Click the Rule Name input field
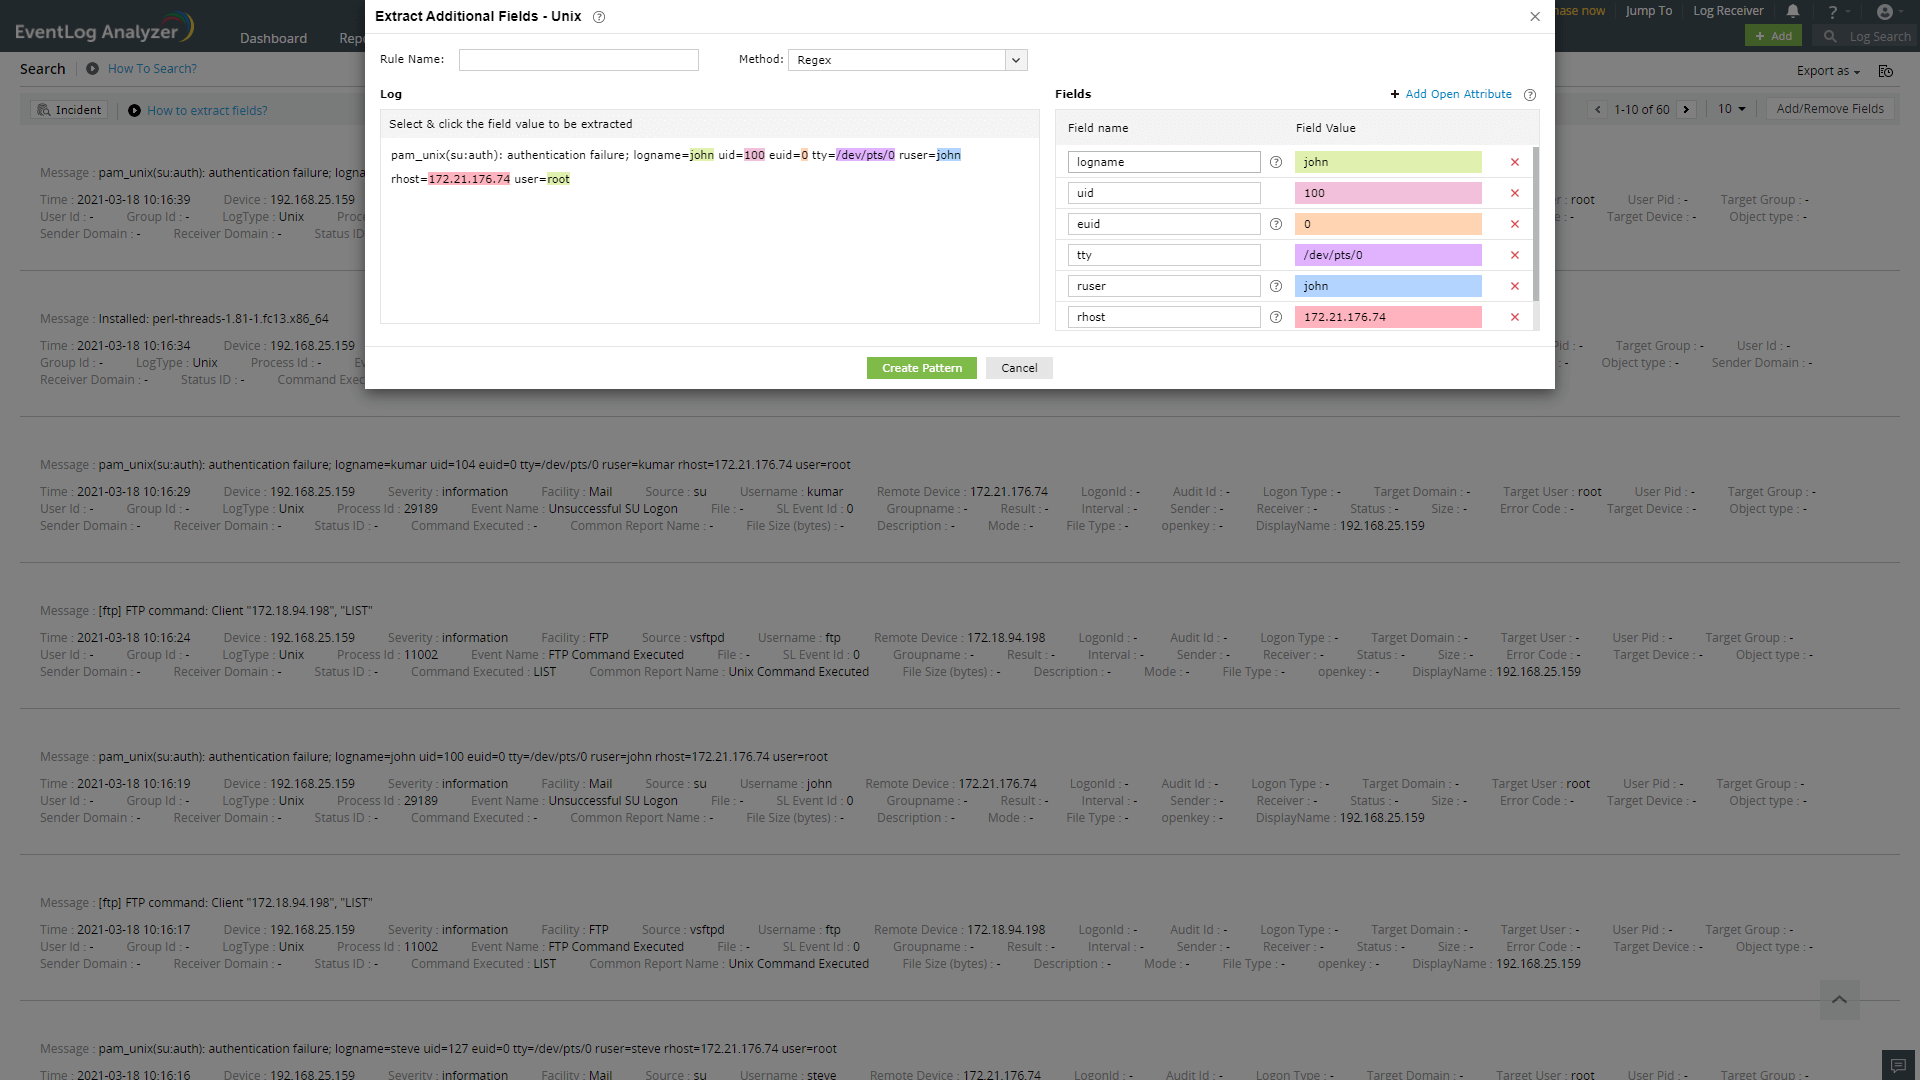This screenshot has width=1920, height=1080. (x=578, y=60)
